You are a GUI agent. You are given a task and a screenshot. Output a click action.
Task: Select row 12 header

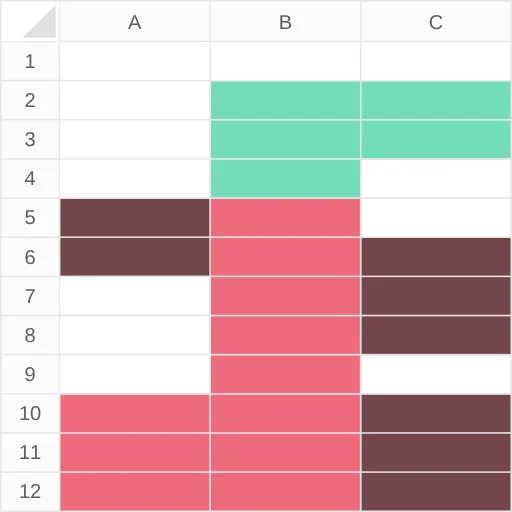tap(30, 491)
